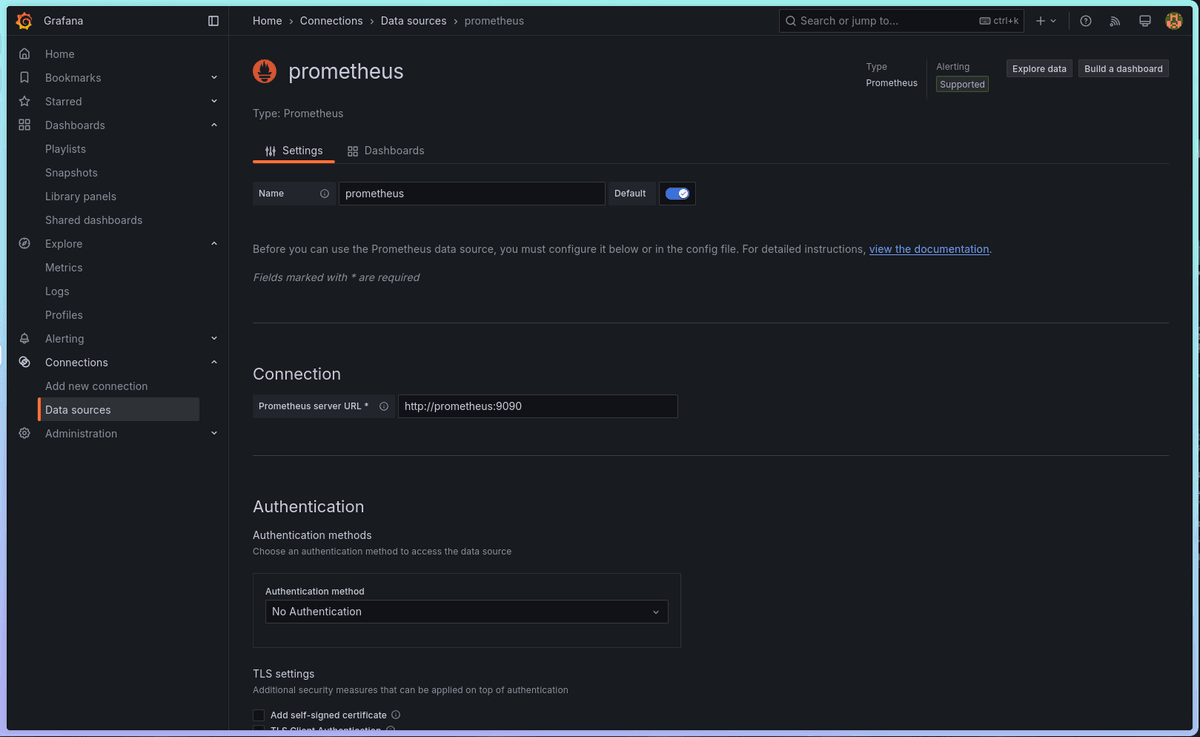This screenshot has width=1200, height=737.
Task: Select Add new connection in sidebar
Action: pyautogui.click(x=96, y=386)
